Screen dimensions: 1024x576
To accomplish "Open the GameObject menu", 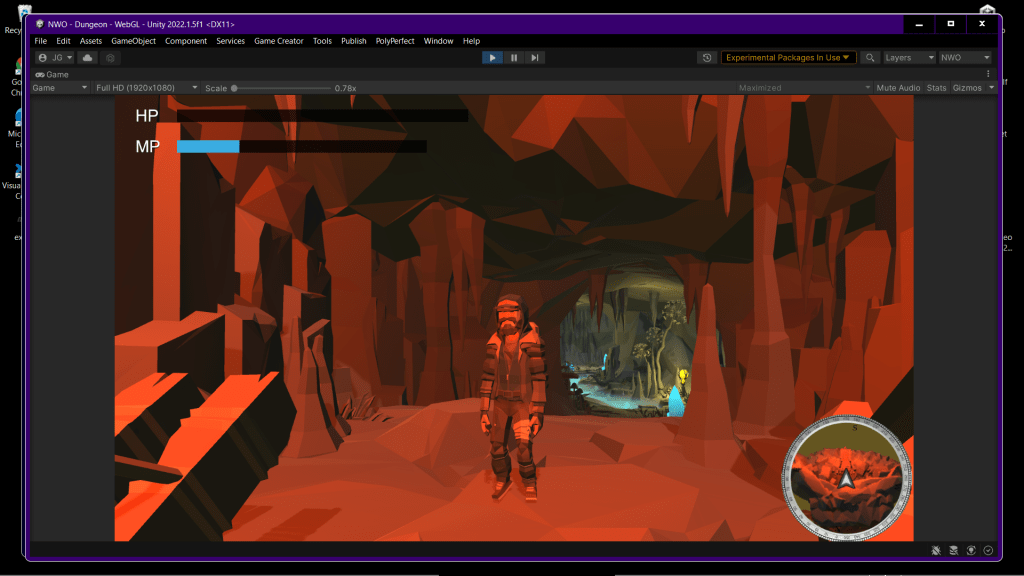I will (x=133, y=41).
